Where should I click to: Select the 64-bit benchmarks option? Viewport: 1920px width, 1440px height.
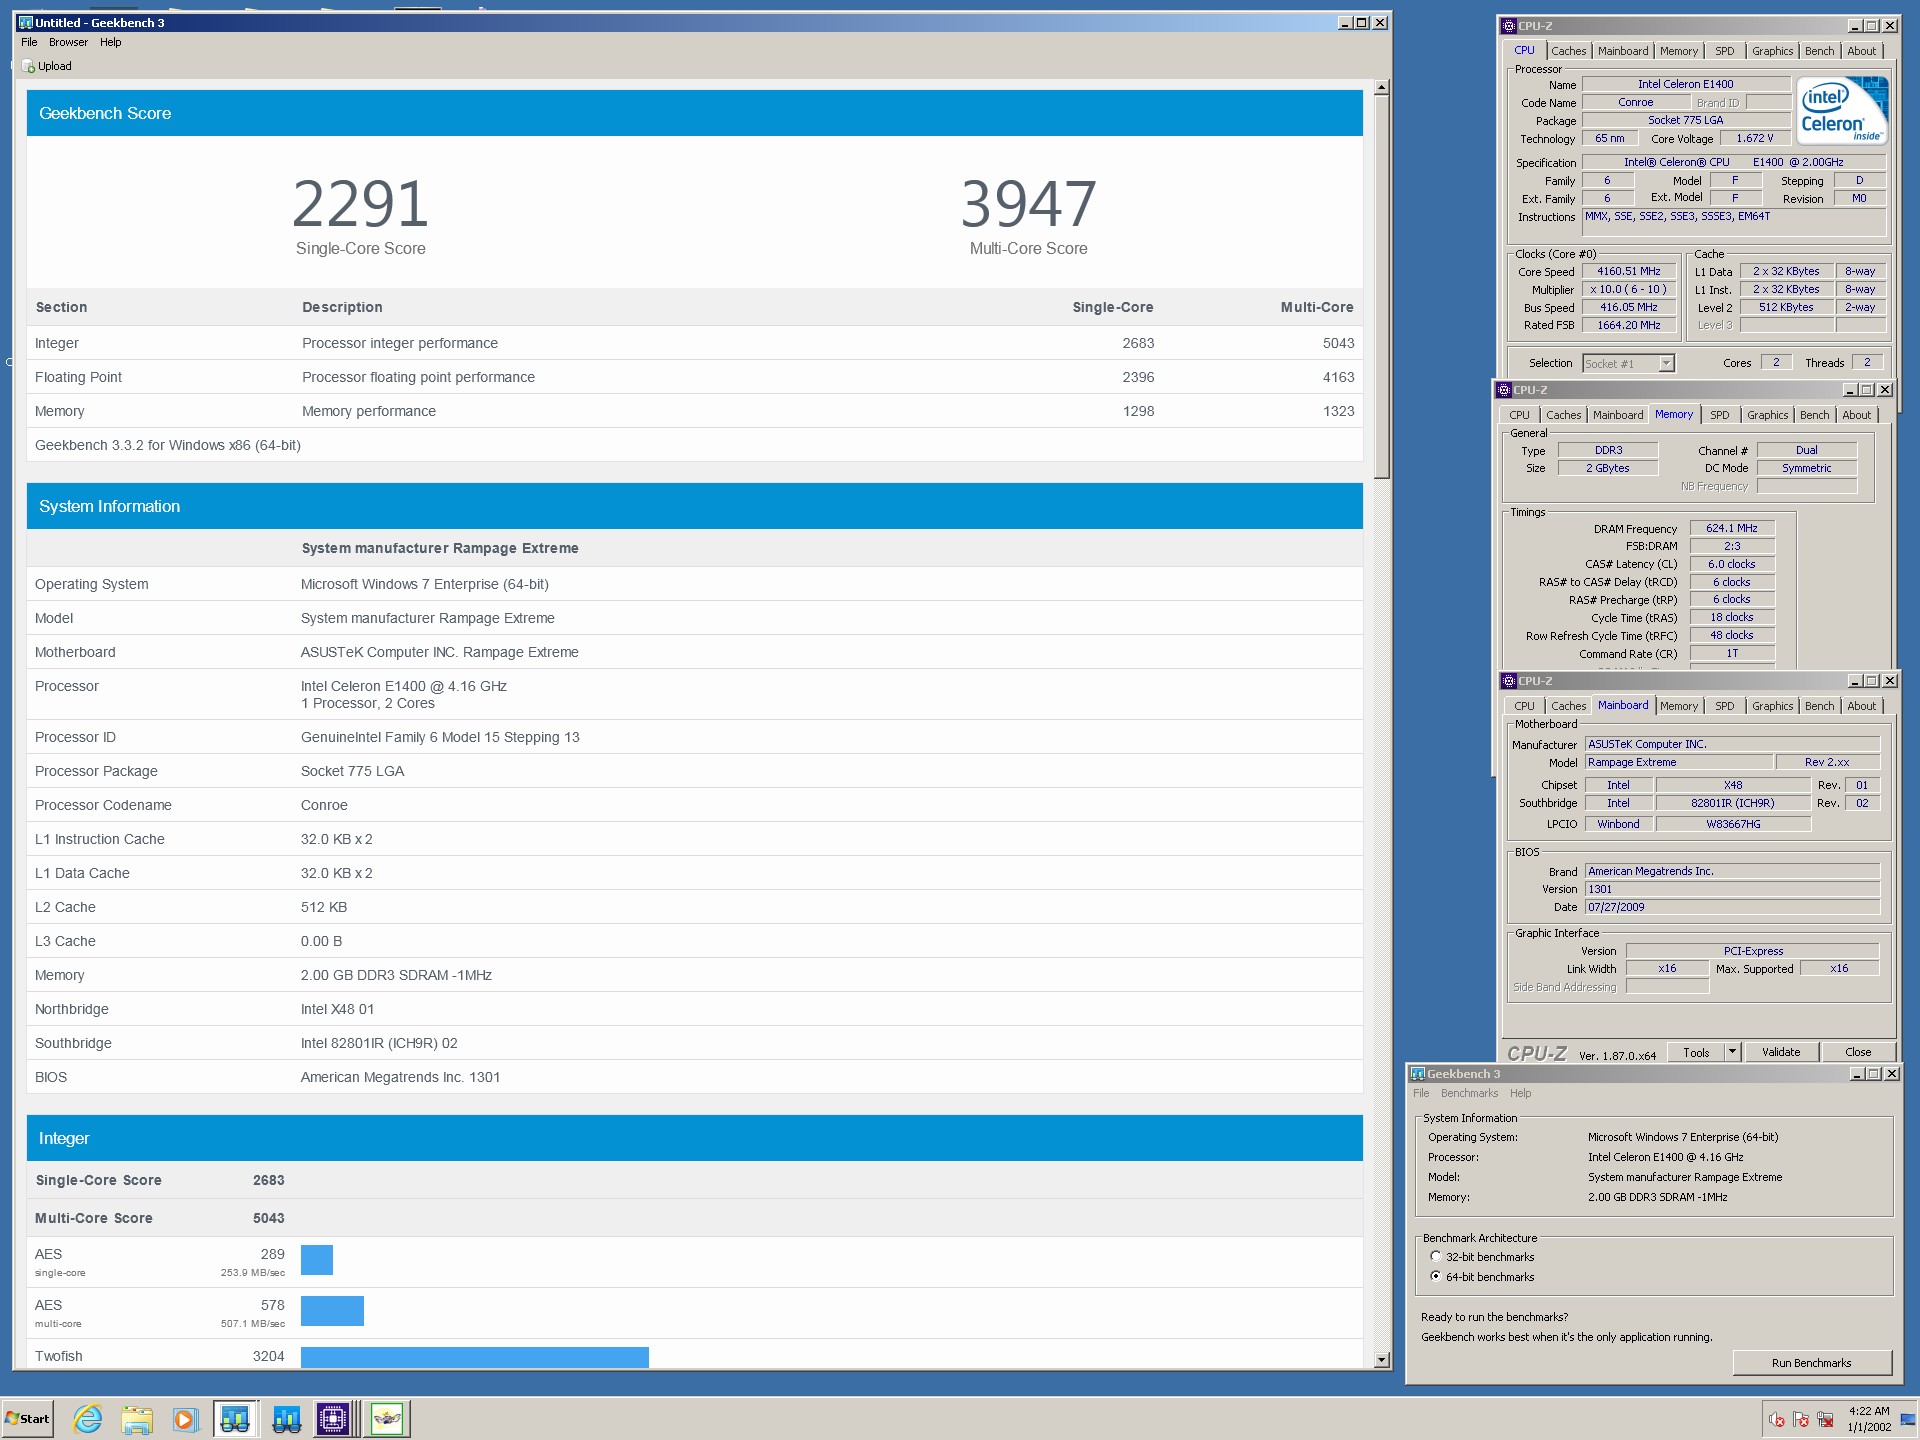pyautogui.click(x=1435, y=1277)
